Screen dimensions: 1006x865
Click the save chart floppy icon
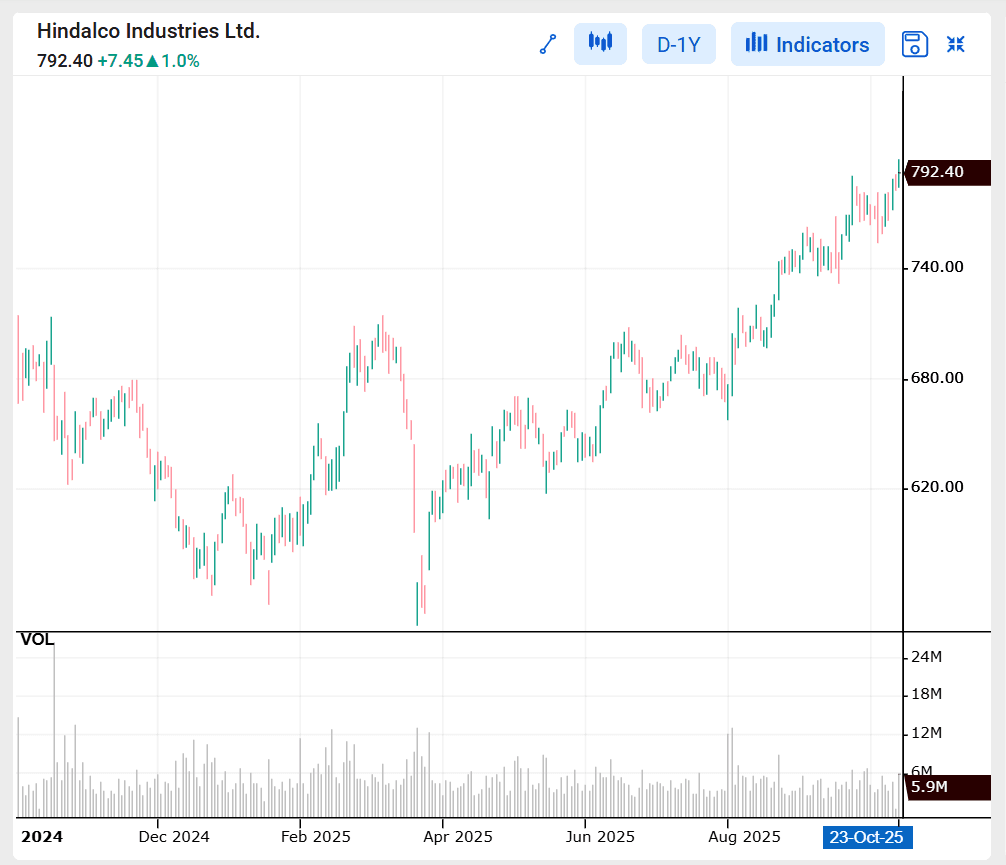[914, 44]
